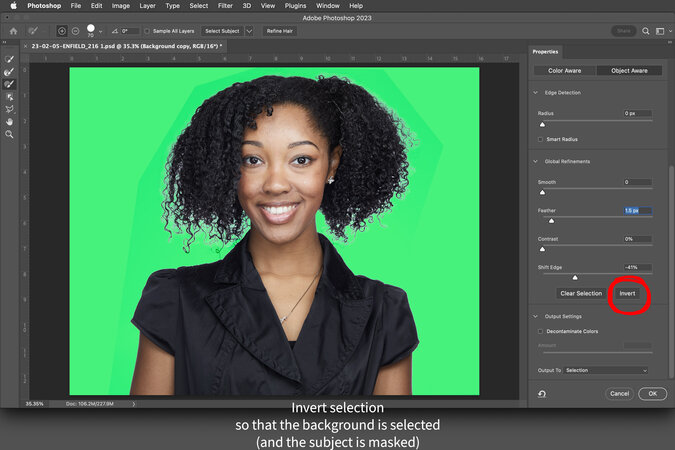Choose the subtract-from-selection minus icon
The image size is (675, 450).
77,31
